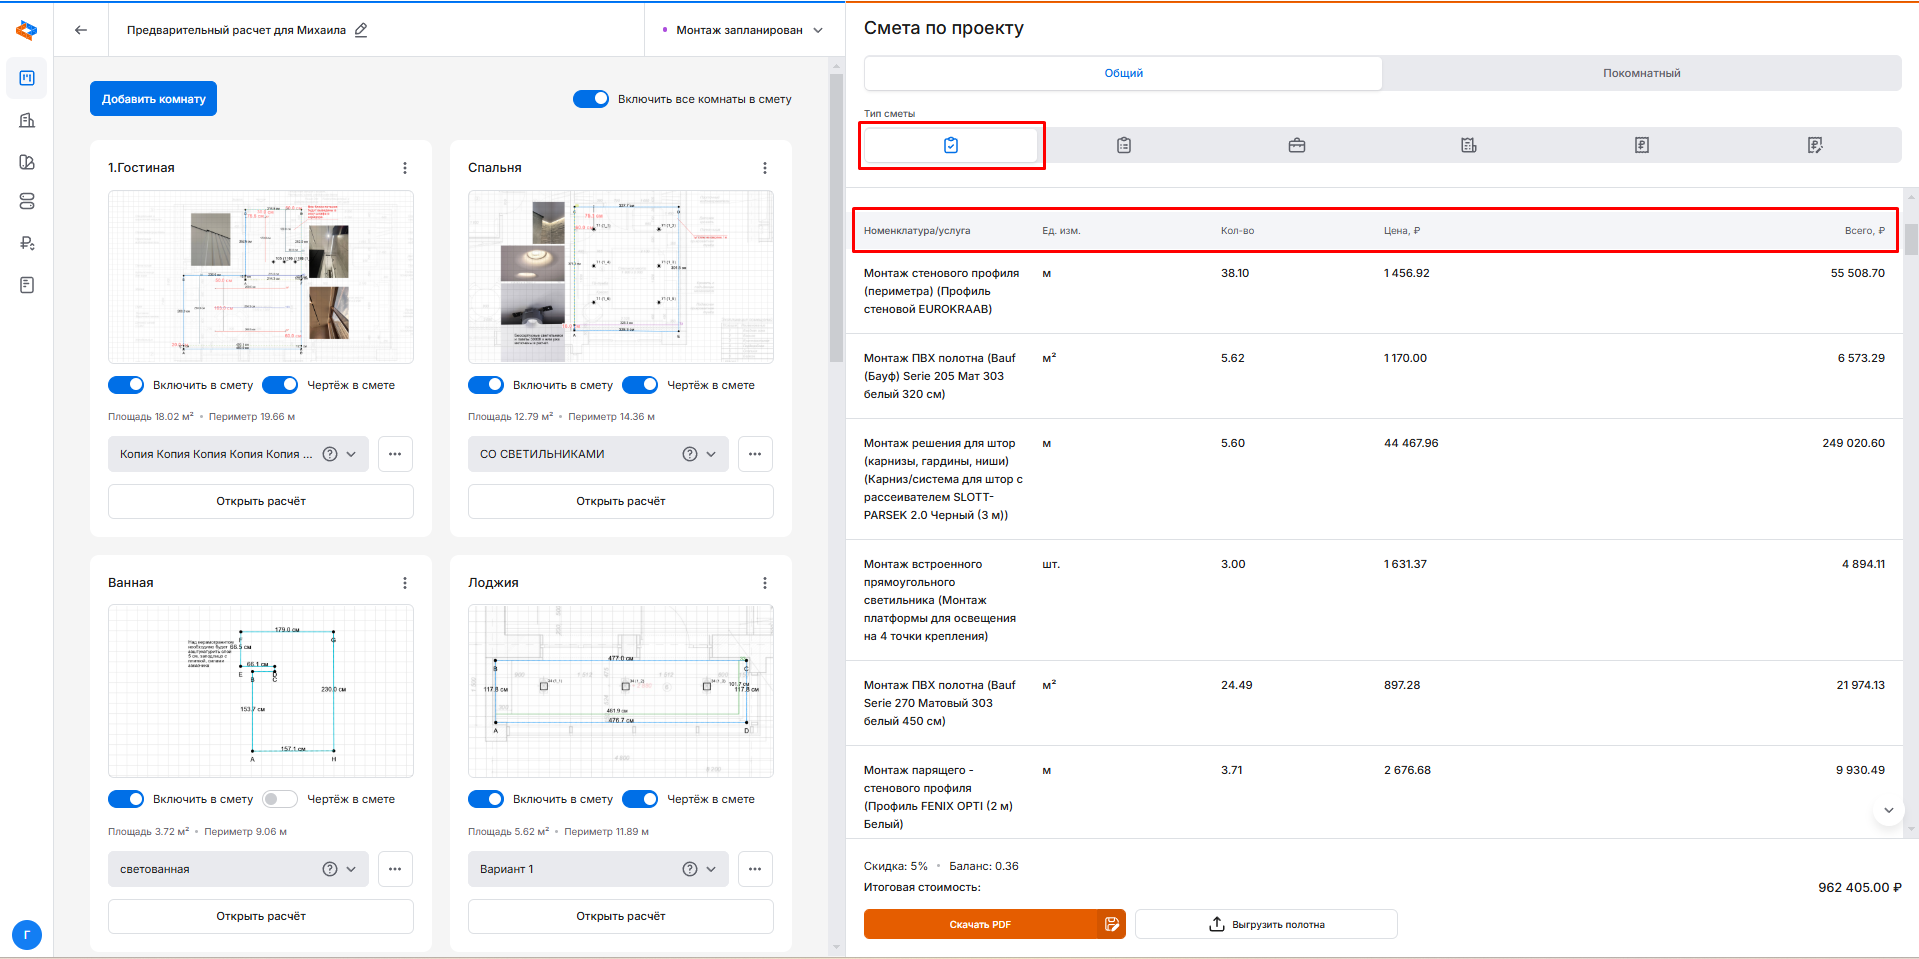Expand светованная calculation dropdown

(x=351, y=869)
